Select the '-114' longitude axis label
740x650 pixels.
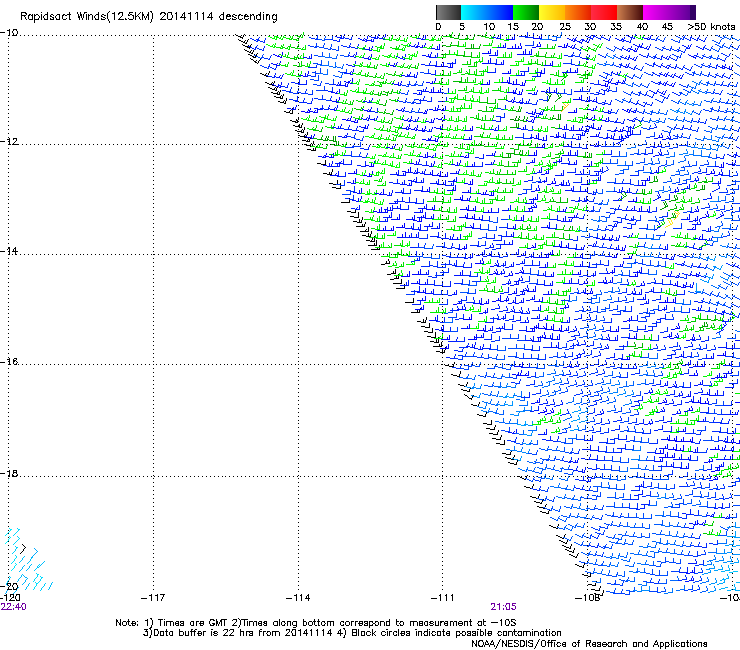coord(298,598)
